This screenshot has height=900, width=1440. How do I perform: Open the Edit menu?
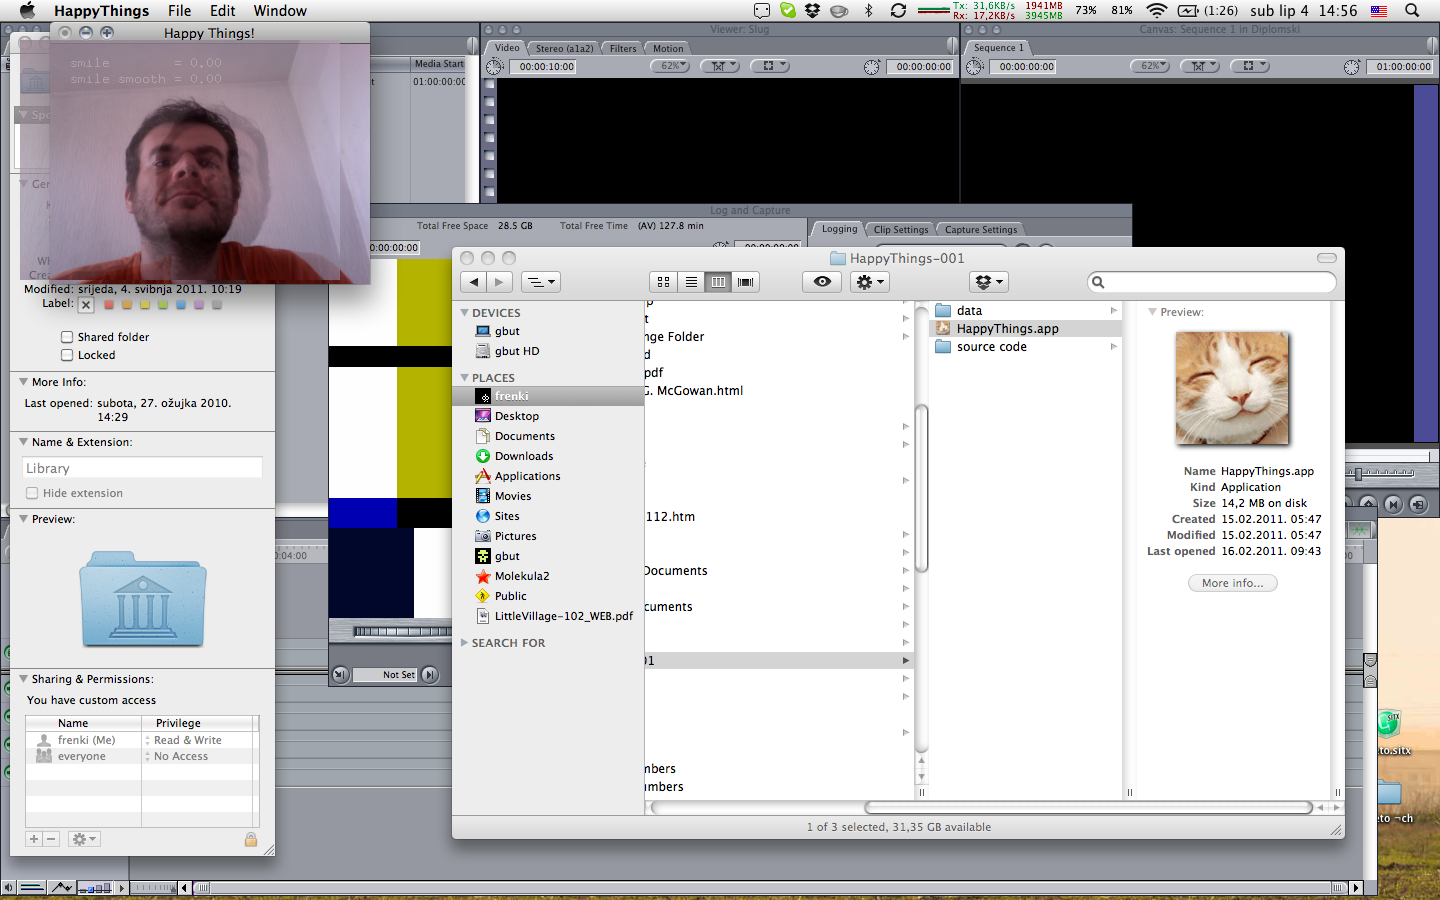(x=223, y=11)
